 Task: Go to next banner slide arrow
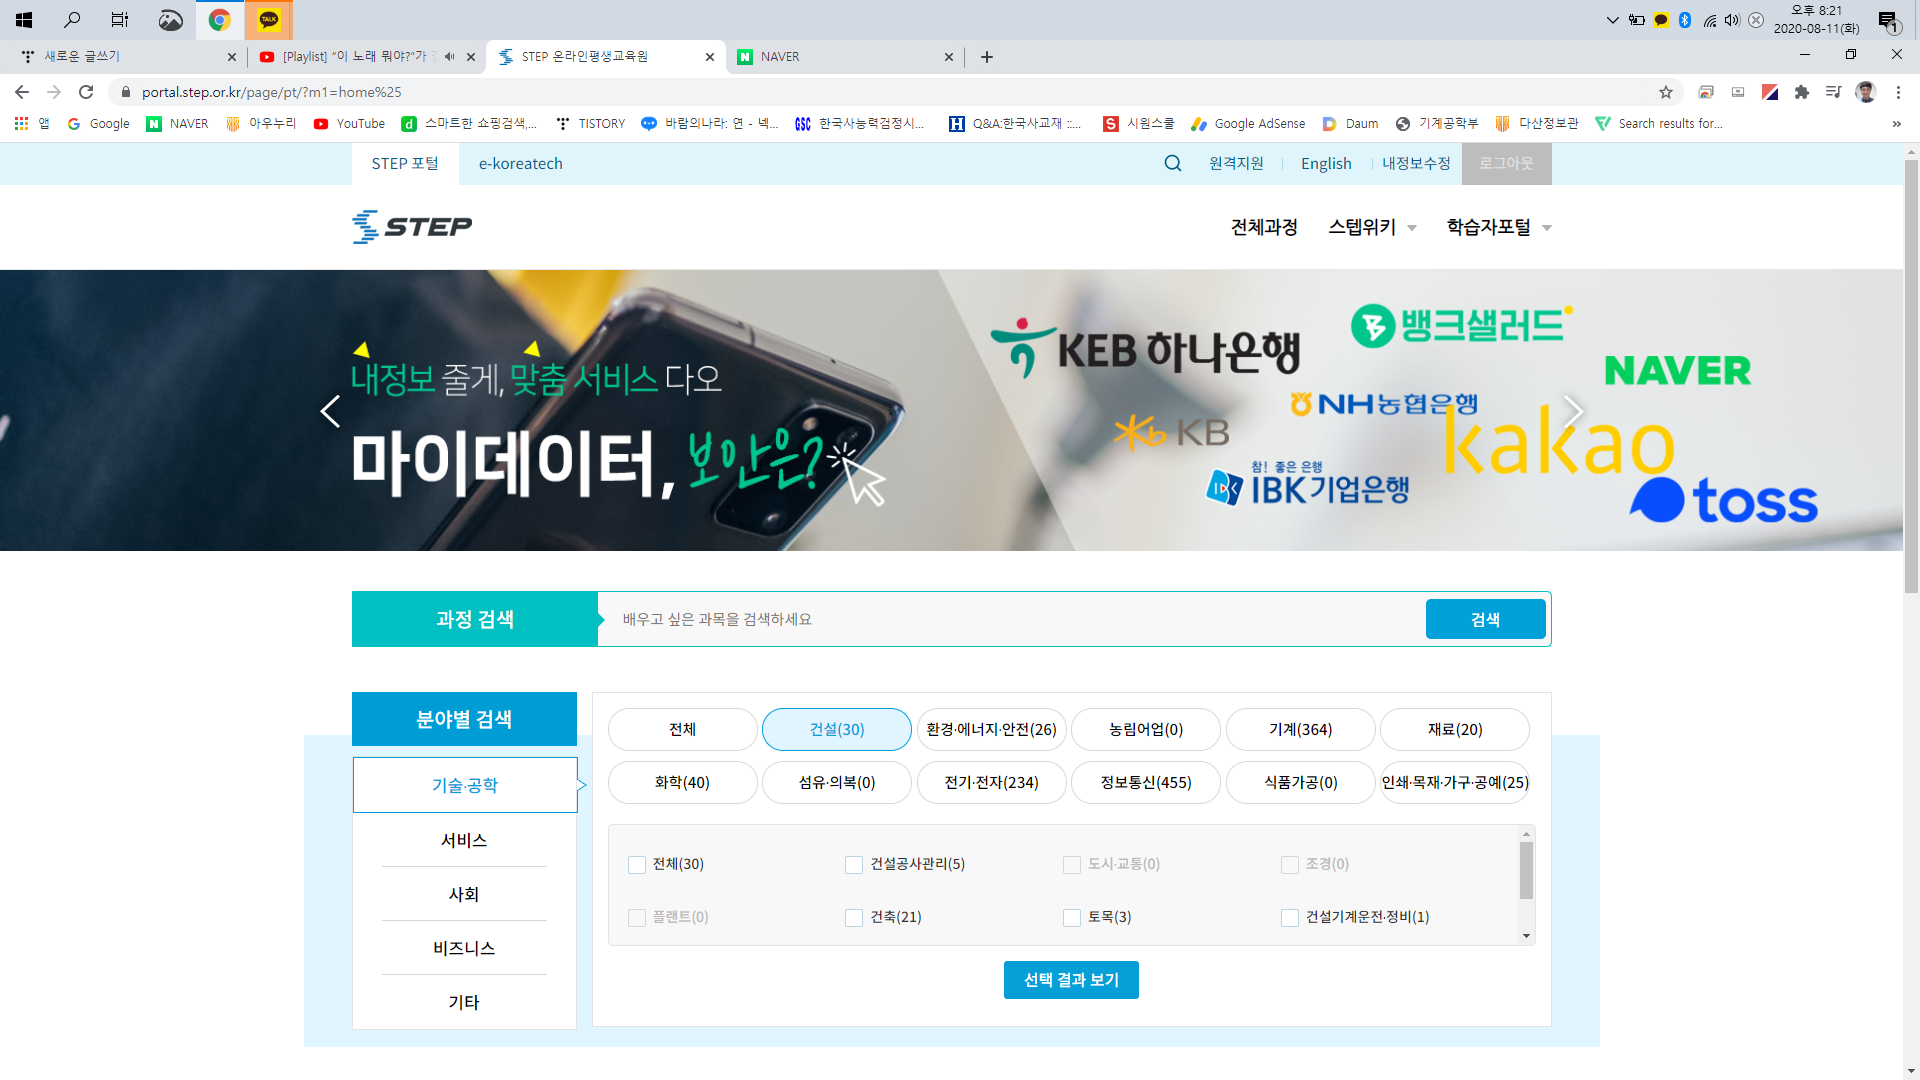(x=1573, y=411)
